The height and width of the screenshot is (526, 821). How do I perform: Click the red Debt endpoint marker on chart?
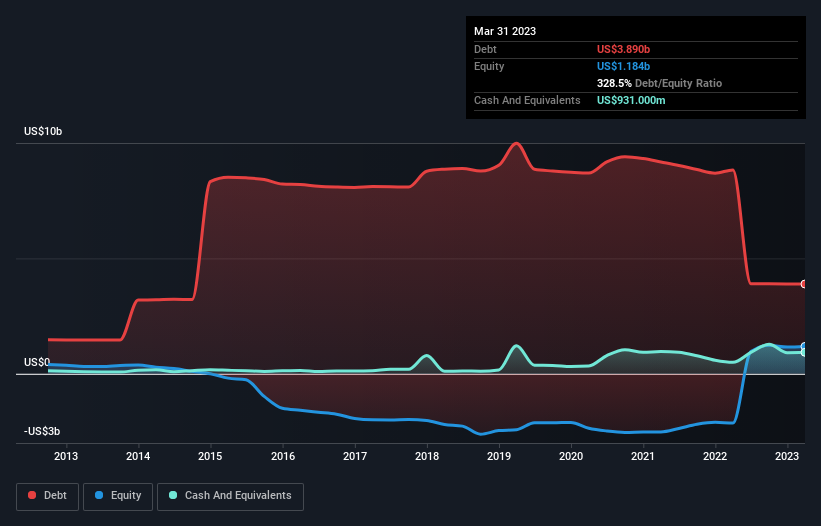point(804,284)
